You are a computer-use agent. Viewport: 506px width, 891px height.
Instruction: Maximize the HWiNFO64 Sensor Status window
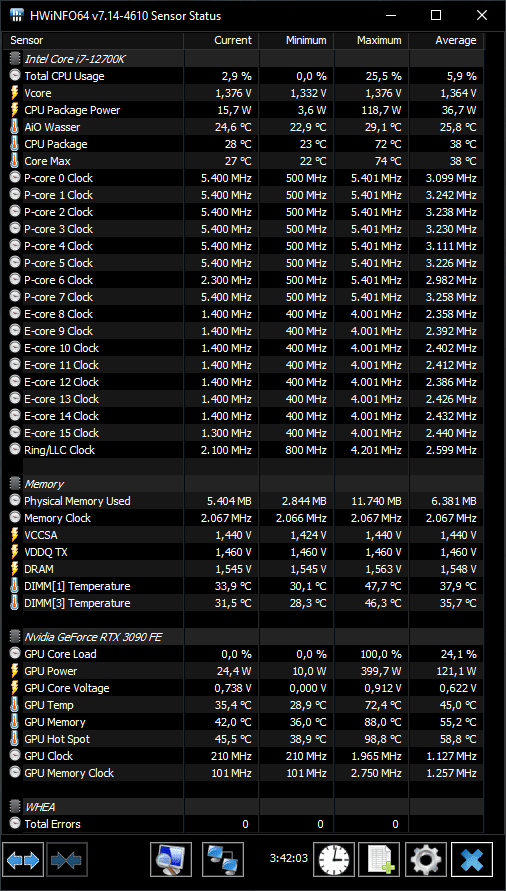click(x=436, y=15)
